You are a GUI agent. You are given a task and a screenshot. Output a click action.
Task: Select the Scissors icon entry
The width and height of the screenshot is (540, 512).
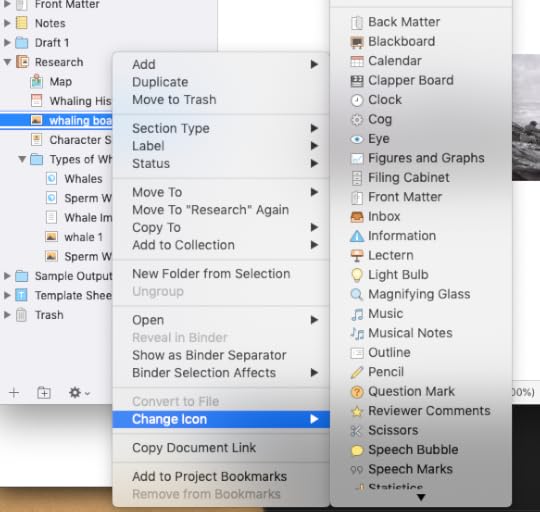click(421, 430)
